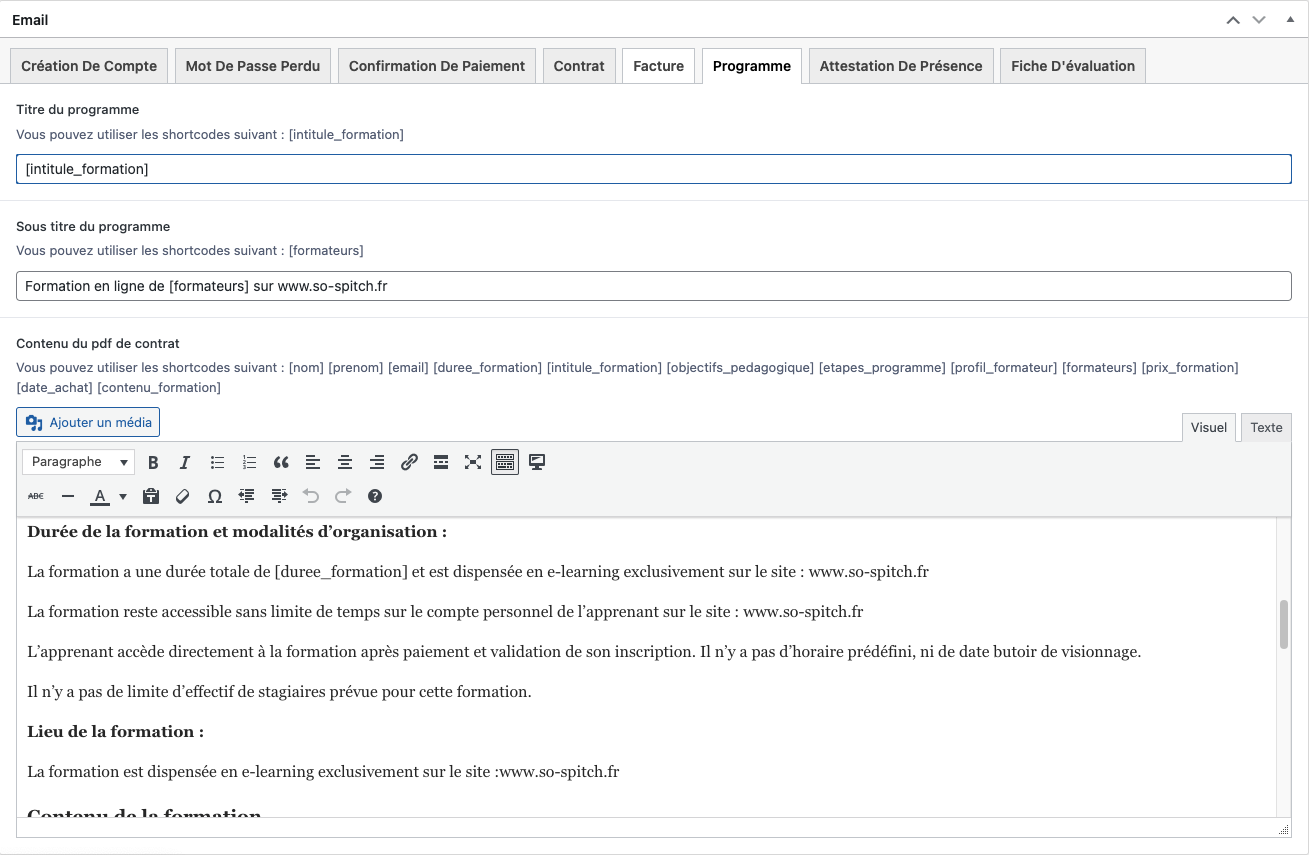This screenshot has width=1309, height=855.
Task: Insert a horizontal line
Action: pos(67,495)
